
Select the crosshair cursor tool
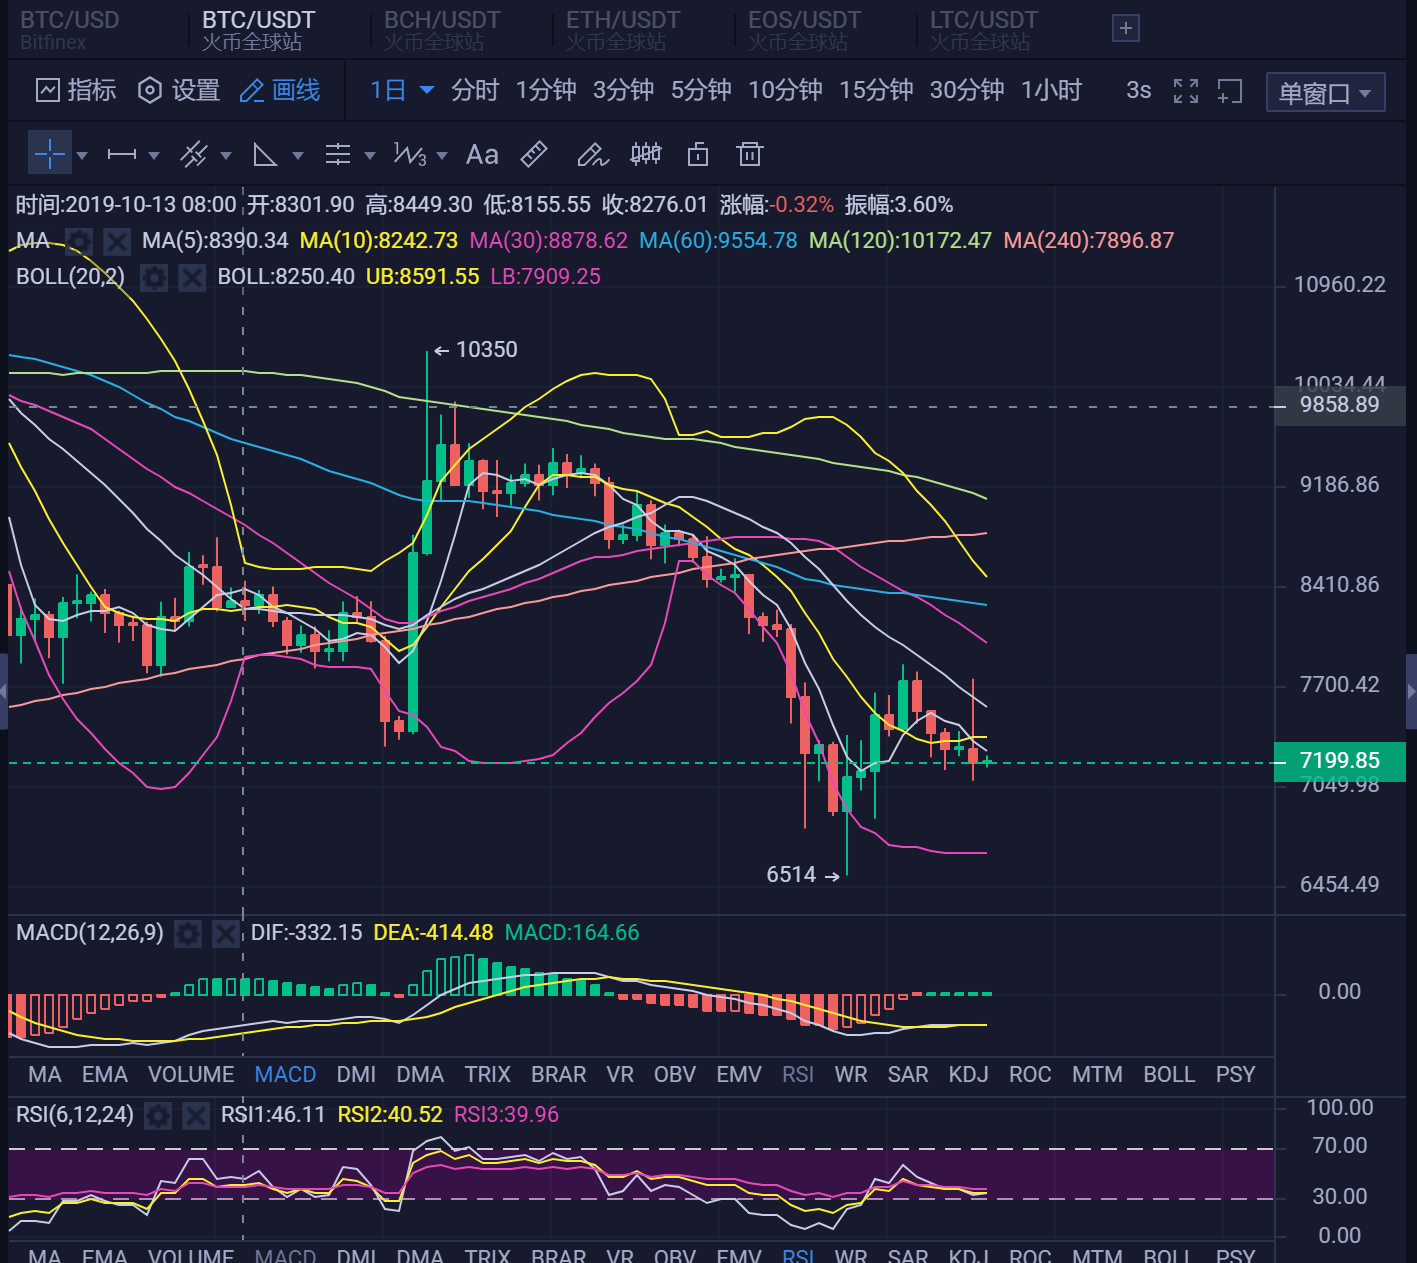pyautogui.click(x=49, y=155)
